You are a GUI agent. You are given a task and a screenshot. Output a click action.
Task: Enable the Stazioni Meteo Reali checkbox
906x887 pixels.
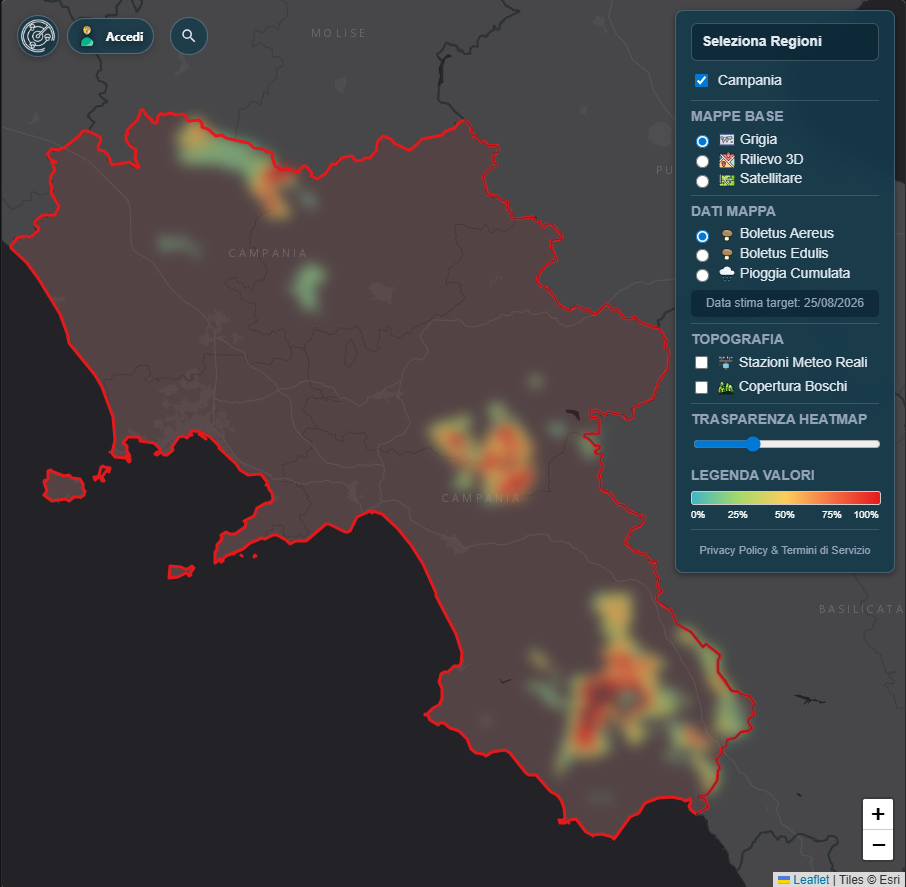[701, 362]
